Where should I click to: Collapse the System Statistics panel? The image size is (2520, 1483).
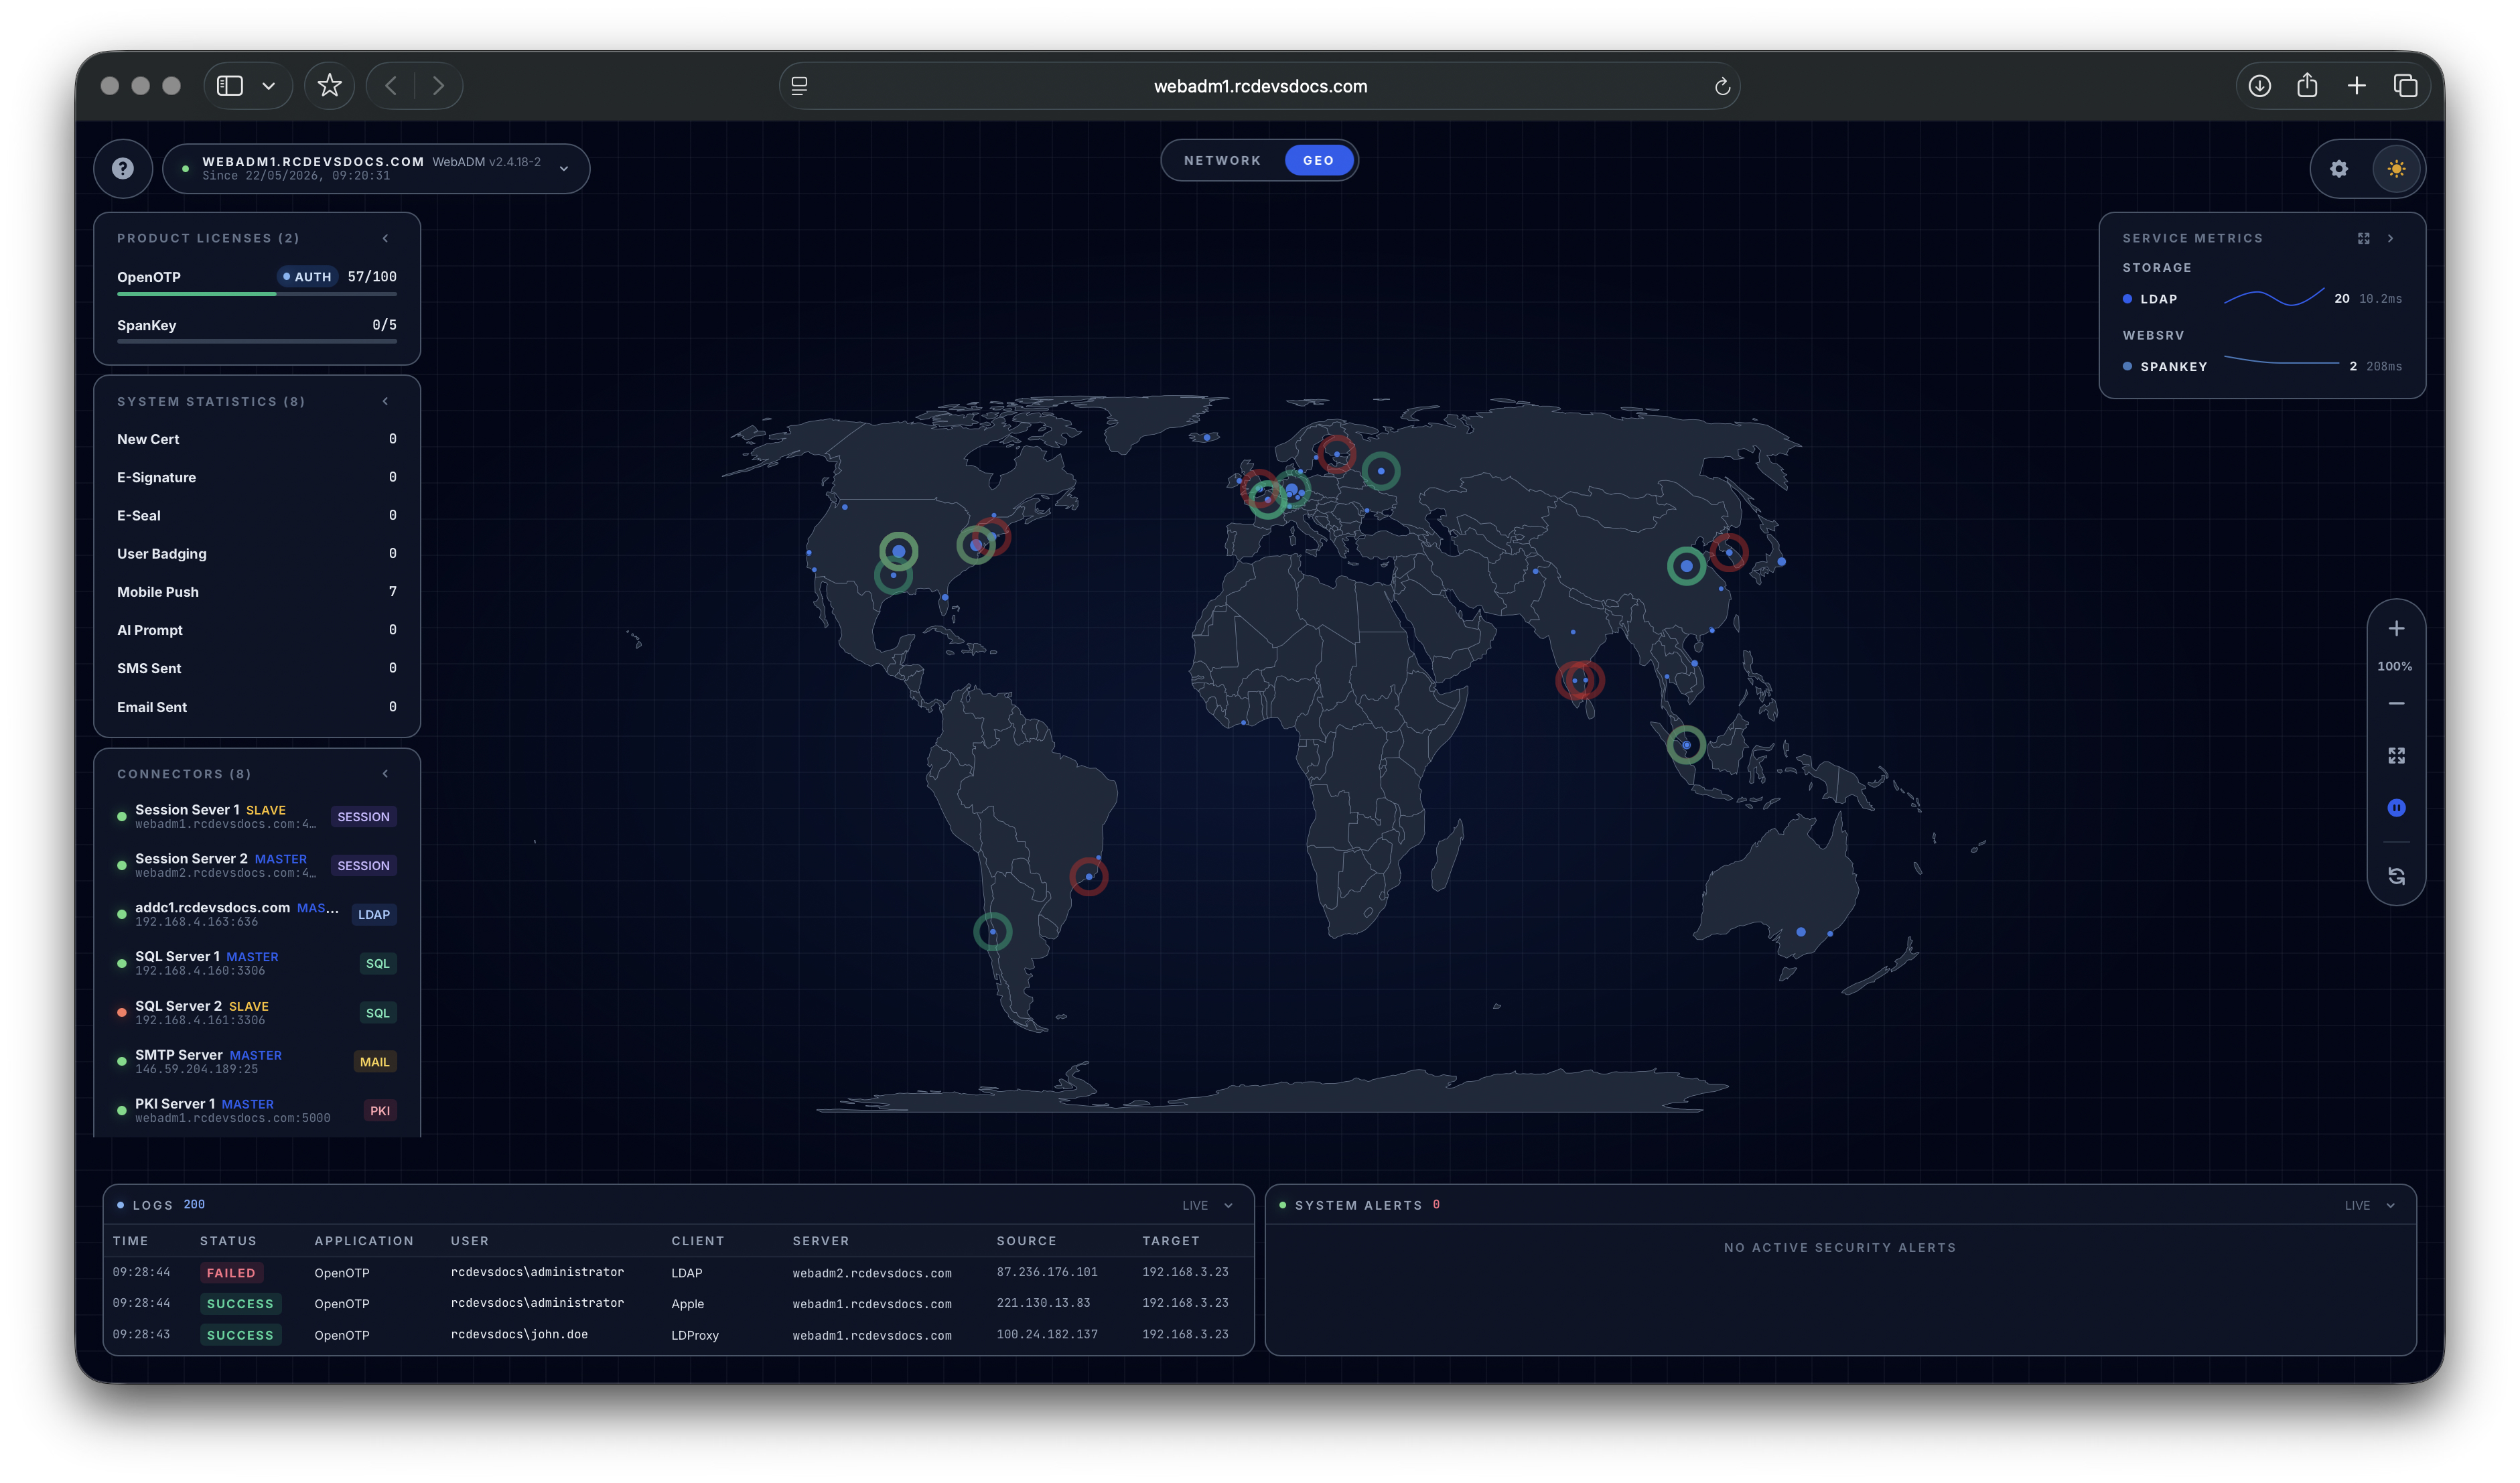[x=385, y=402]
